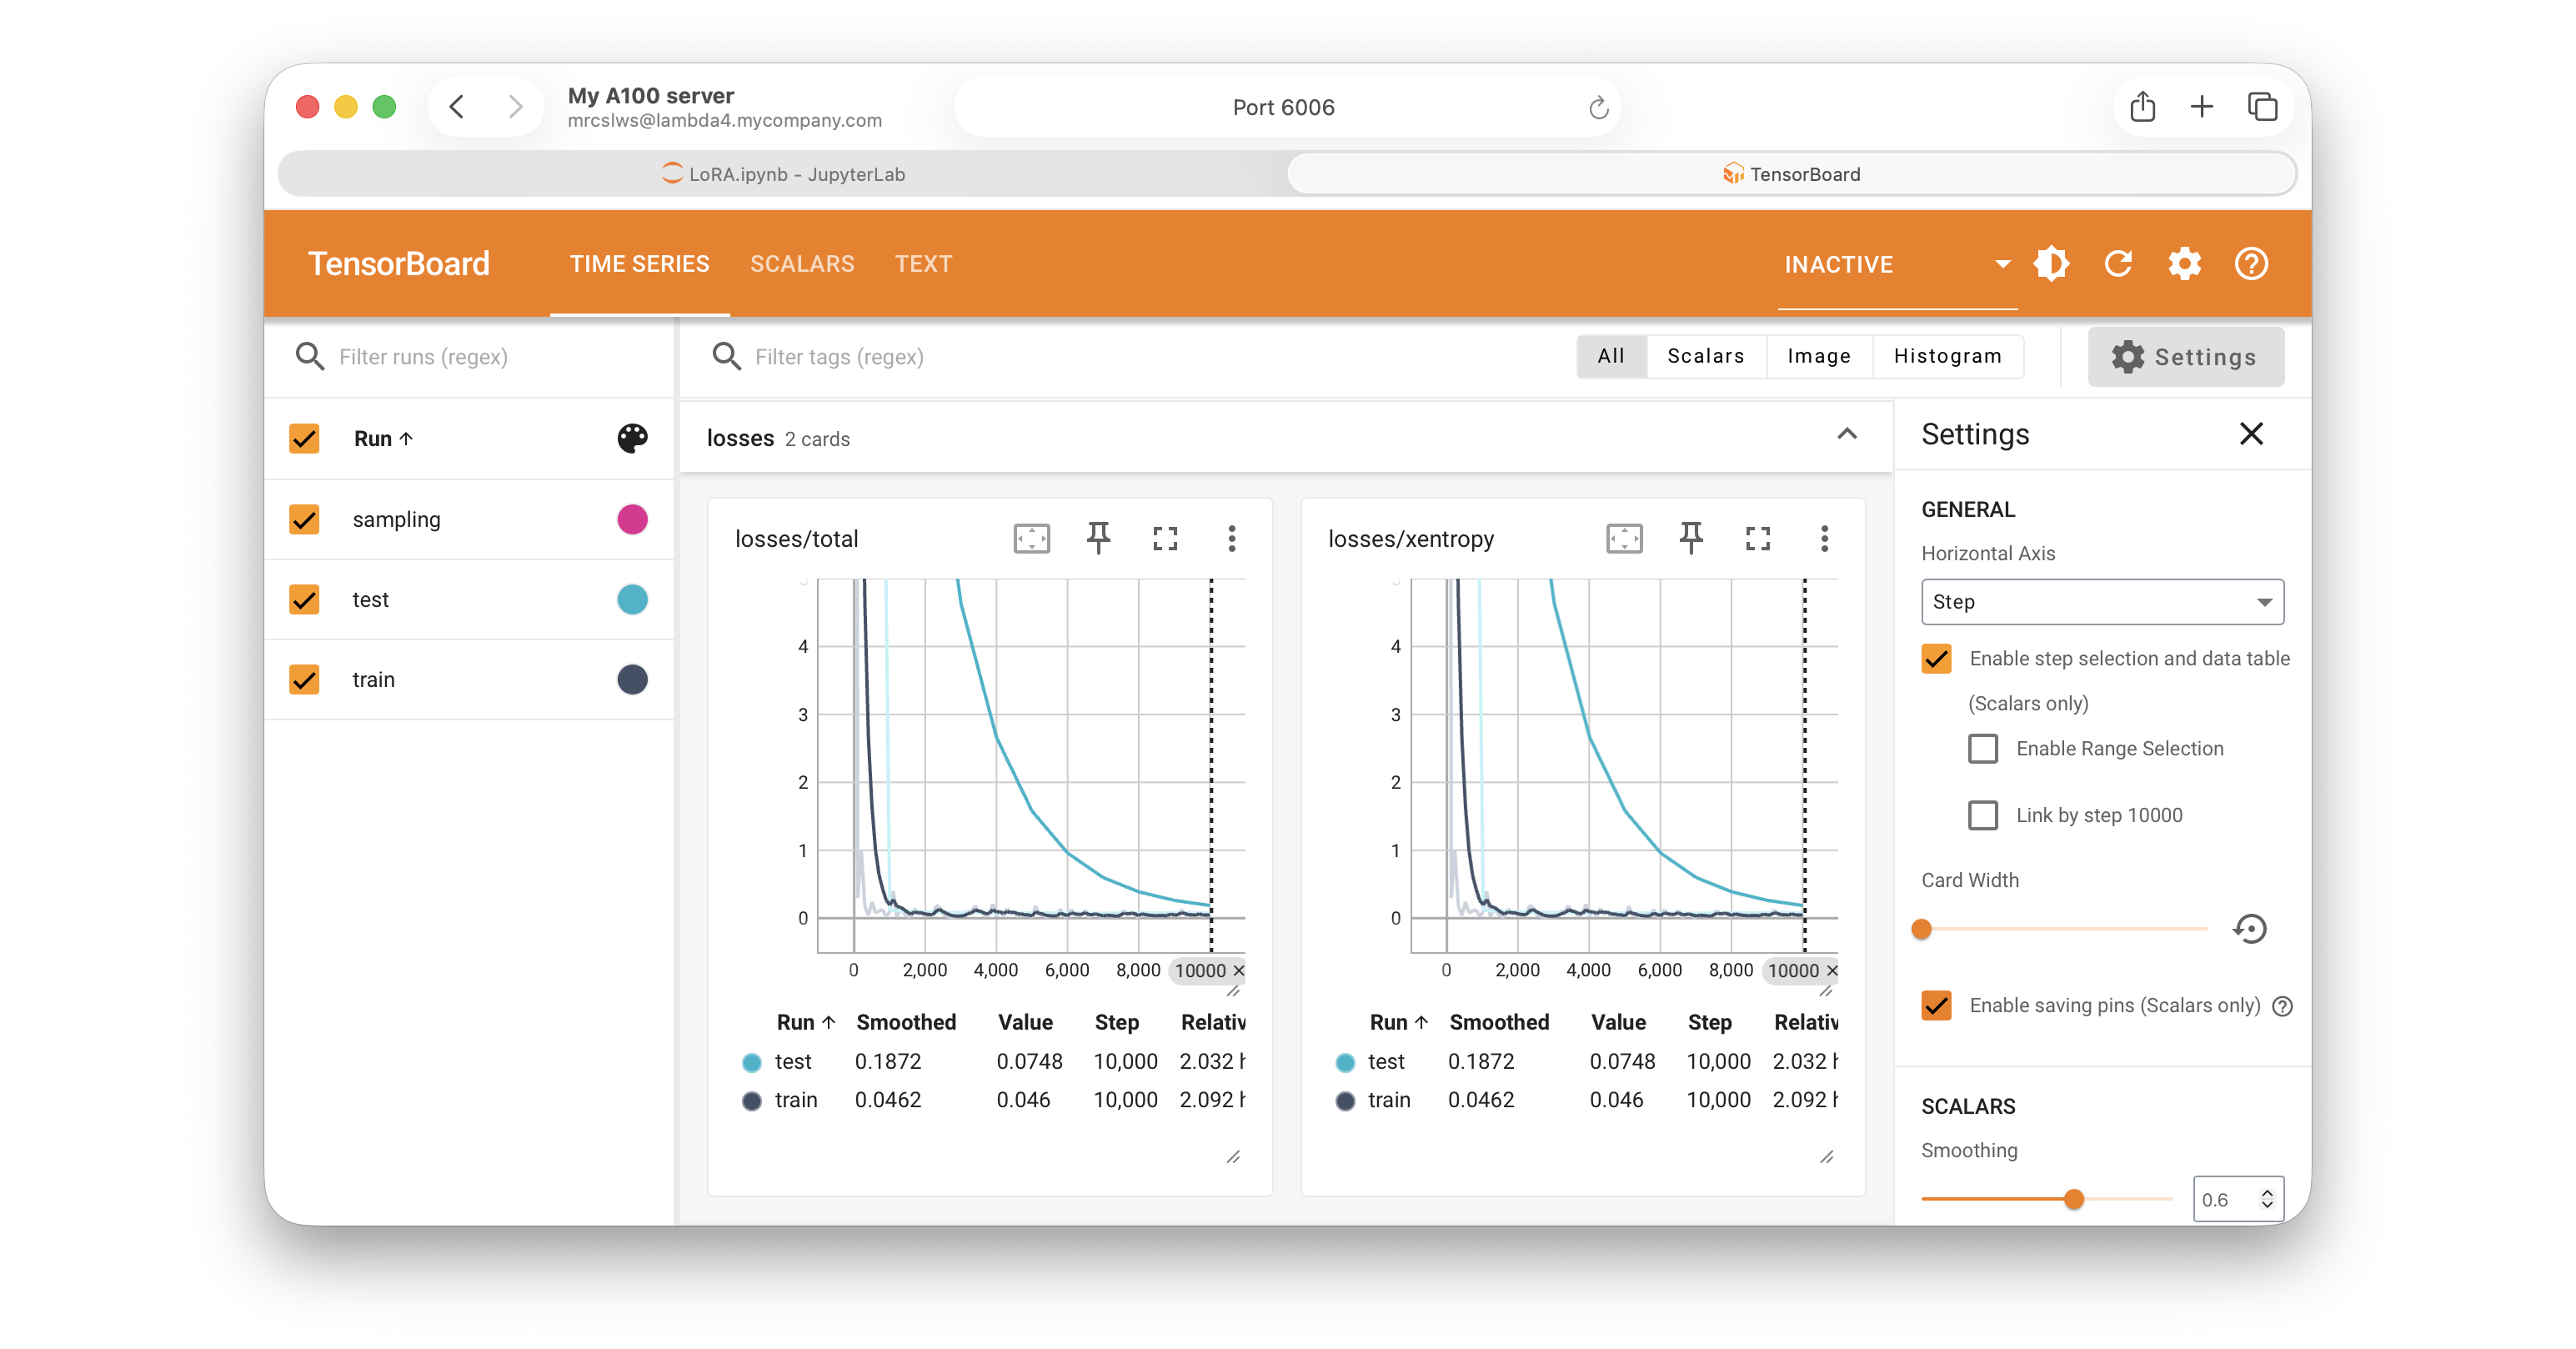
Task: Toggle dark mode brightness icon
Action: tap(2051, 264)
